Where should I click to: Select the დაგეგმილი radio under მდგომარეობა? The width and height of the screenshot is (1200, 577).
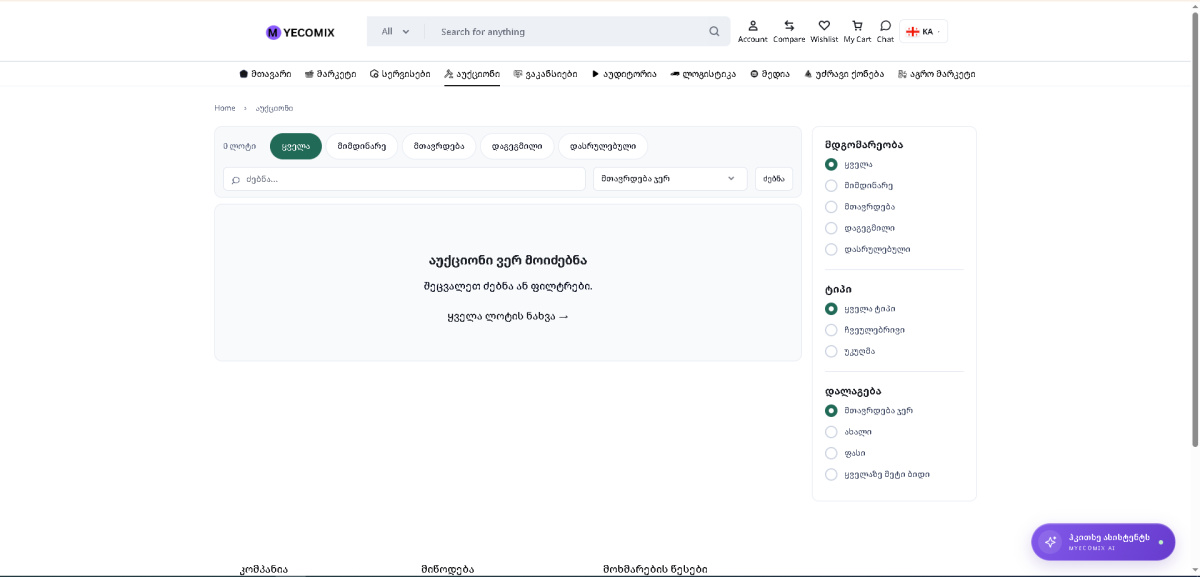click(831, 228)
